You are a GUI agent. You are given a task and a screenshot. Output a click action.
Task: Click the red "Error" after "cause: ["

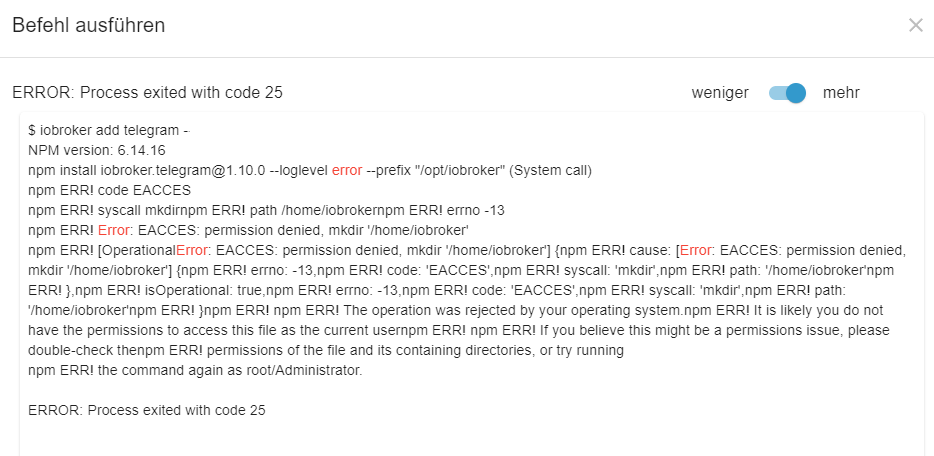click(696, 250)
